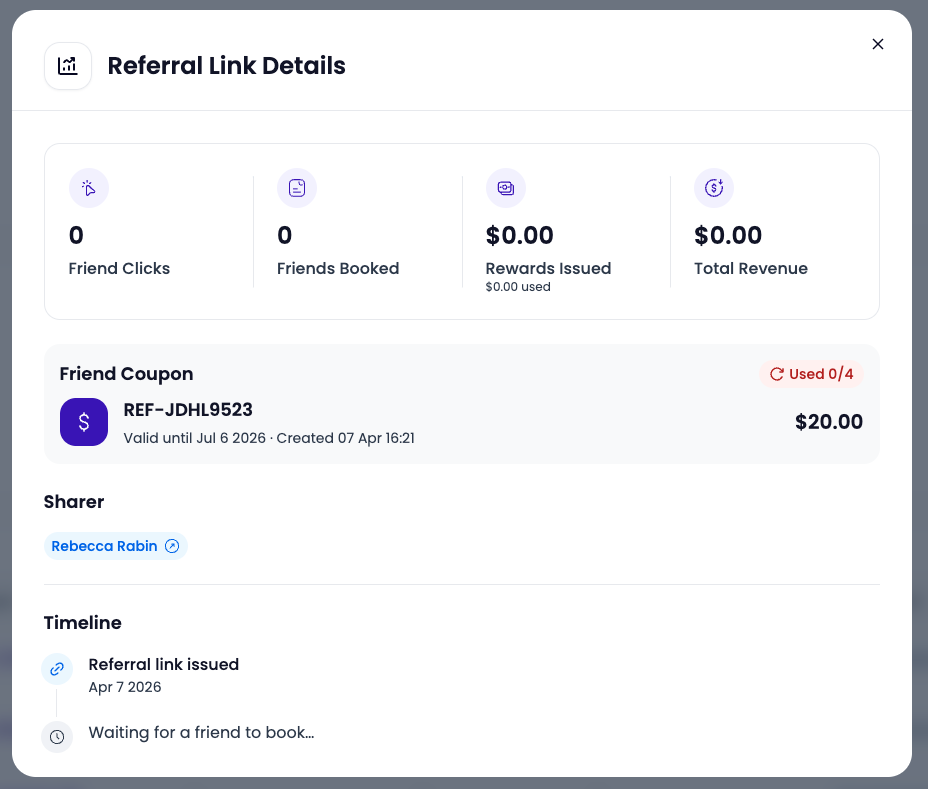
Task: Click the Total Revenue dollar icon
Action: pyautogui.click(x=714, y=188)
